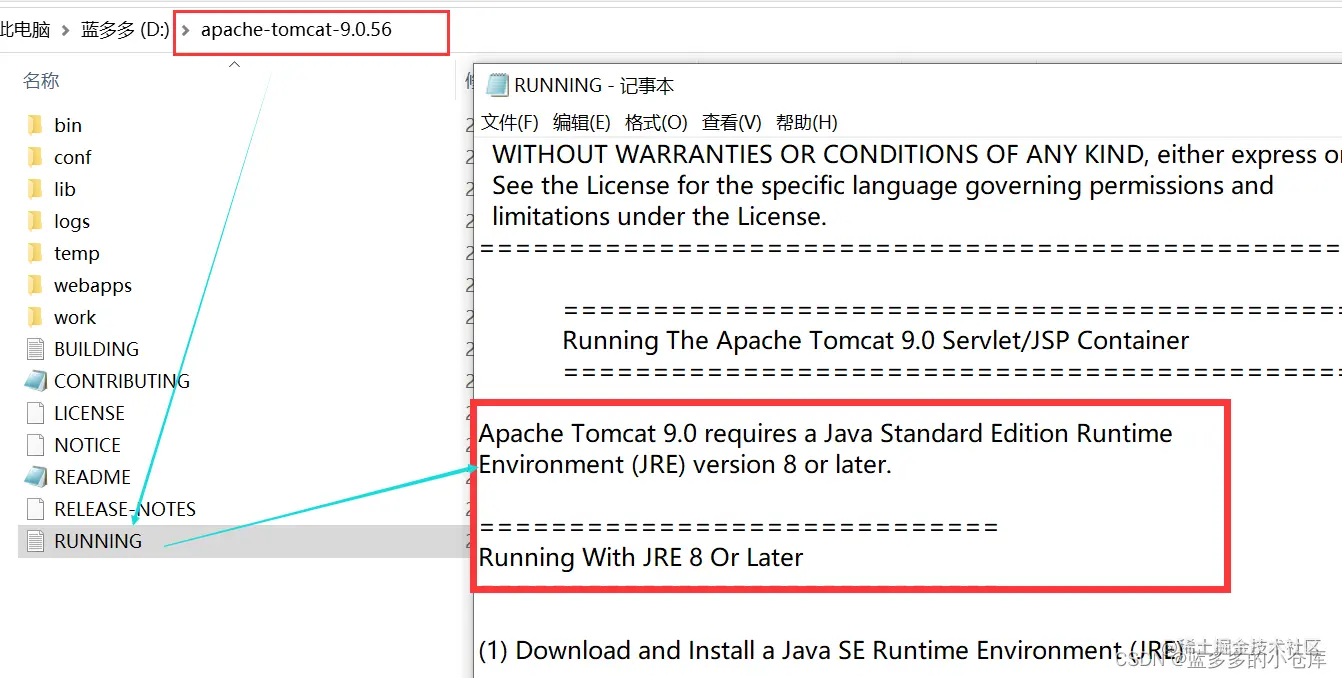The height and width of the screenshot is (678, 1342).
Task: Click the CONTRIBUTING file icon
Action: click(36, 381)
